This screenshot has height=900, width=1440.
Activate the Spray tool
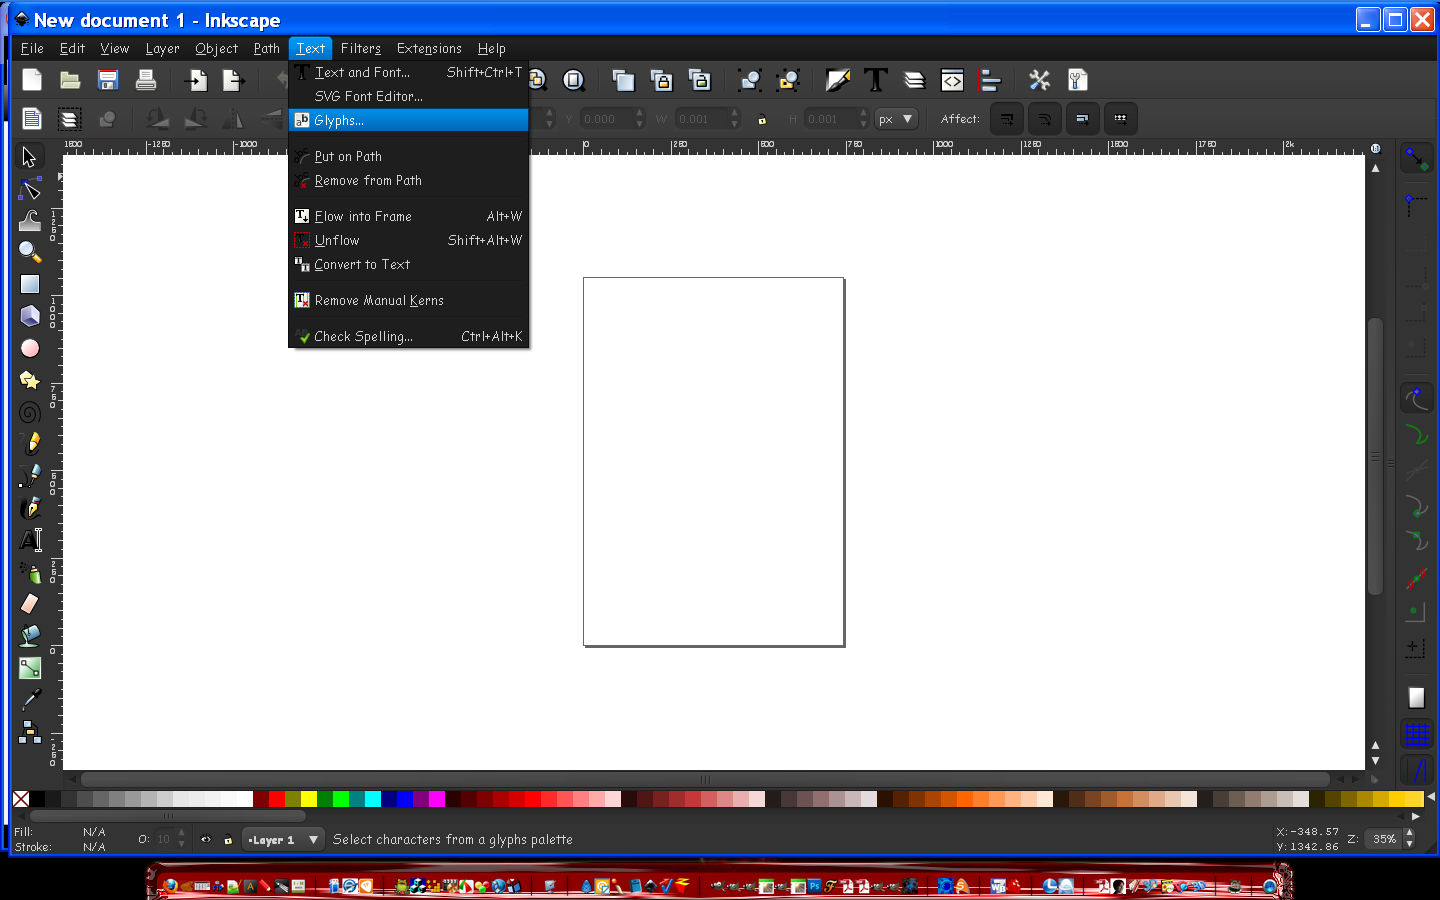[30, 572]
